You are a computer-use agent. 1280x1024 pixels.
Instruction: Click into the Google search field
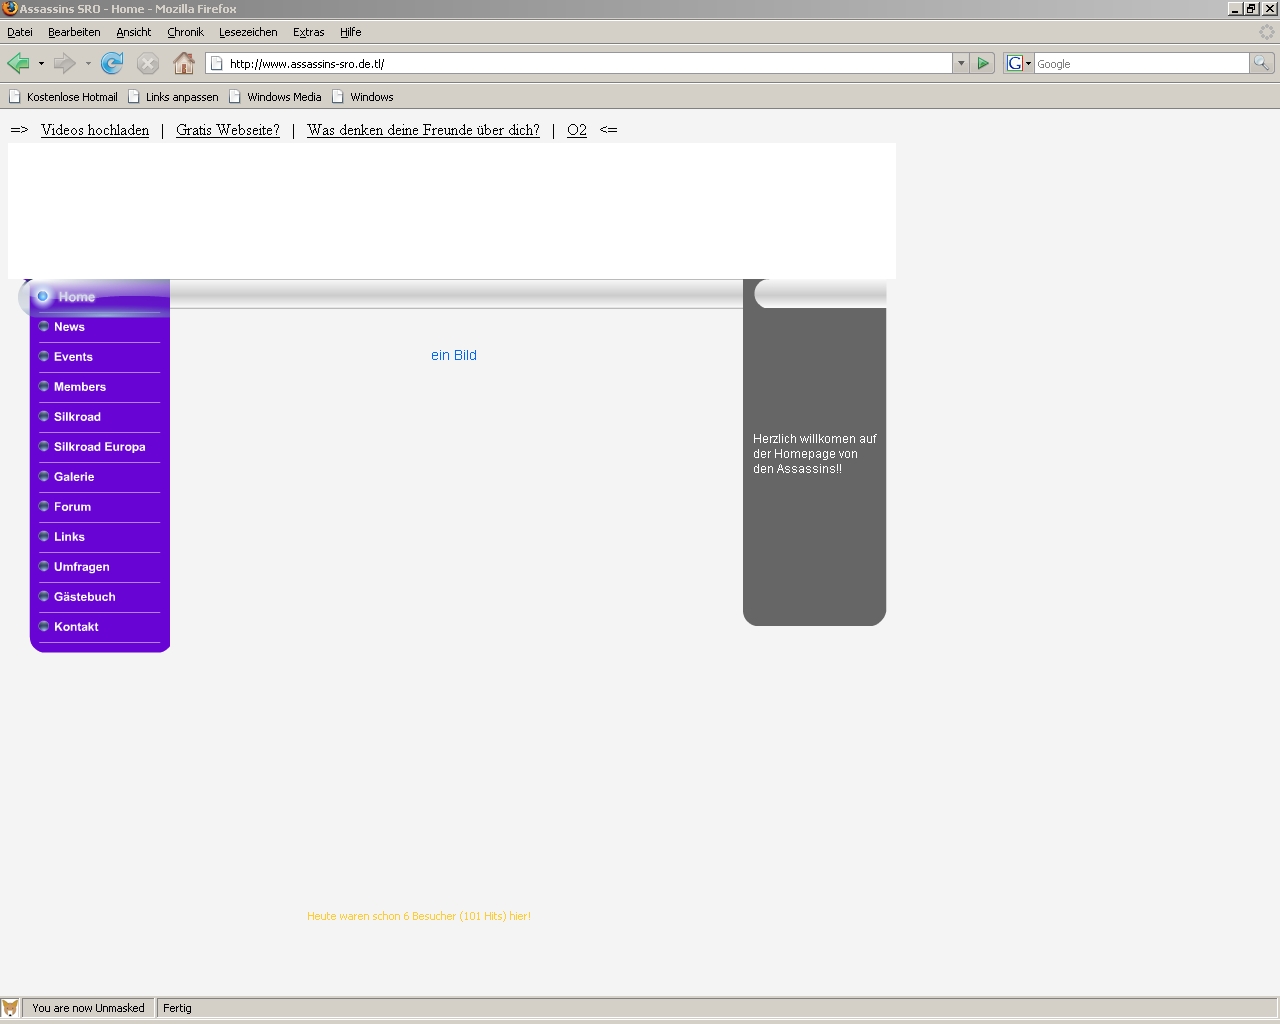pyautogui.click(x=1141, y=63)
